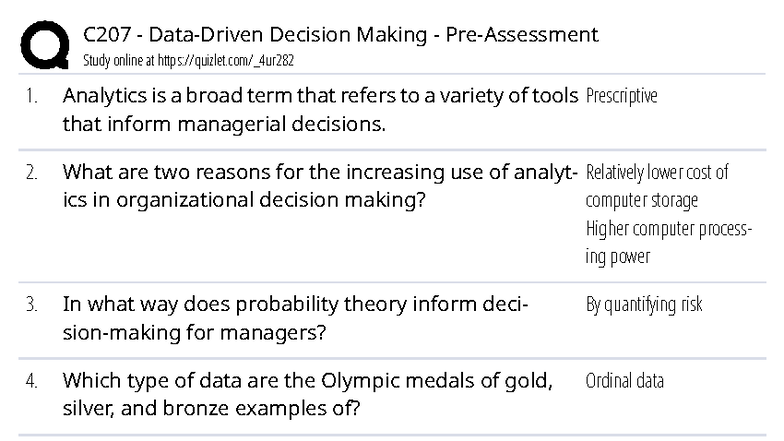The height and width of the screenshot is (441, 784).
Task: Click the 'Higher computer process-' answer line
Action: coord(668,229)
